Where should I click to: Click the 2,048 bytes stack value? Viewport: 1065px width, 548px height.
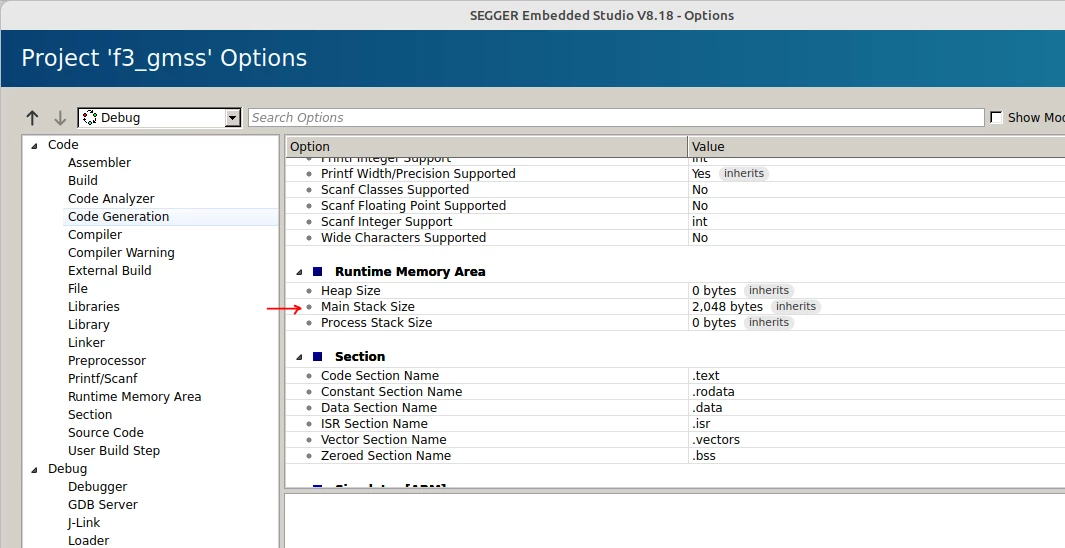click(727, 307)
